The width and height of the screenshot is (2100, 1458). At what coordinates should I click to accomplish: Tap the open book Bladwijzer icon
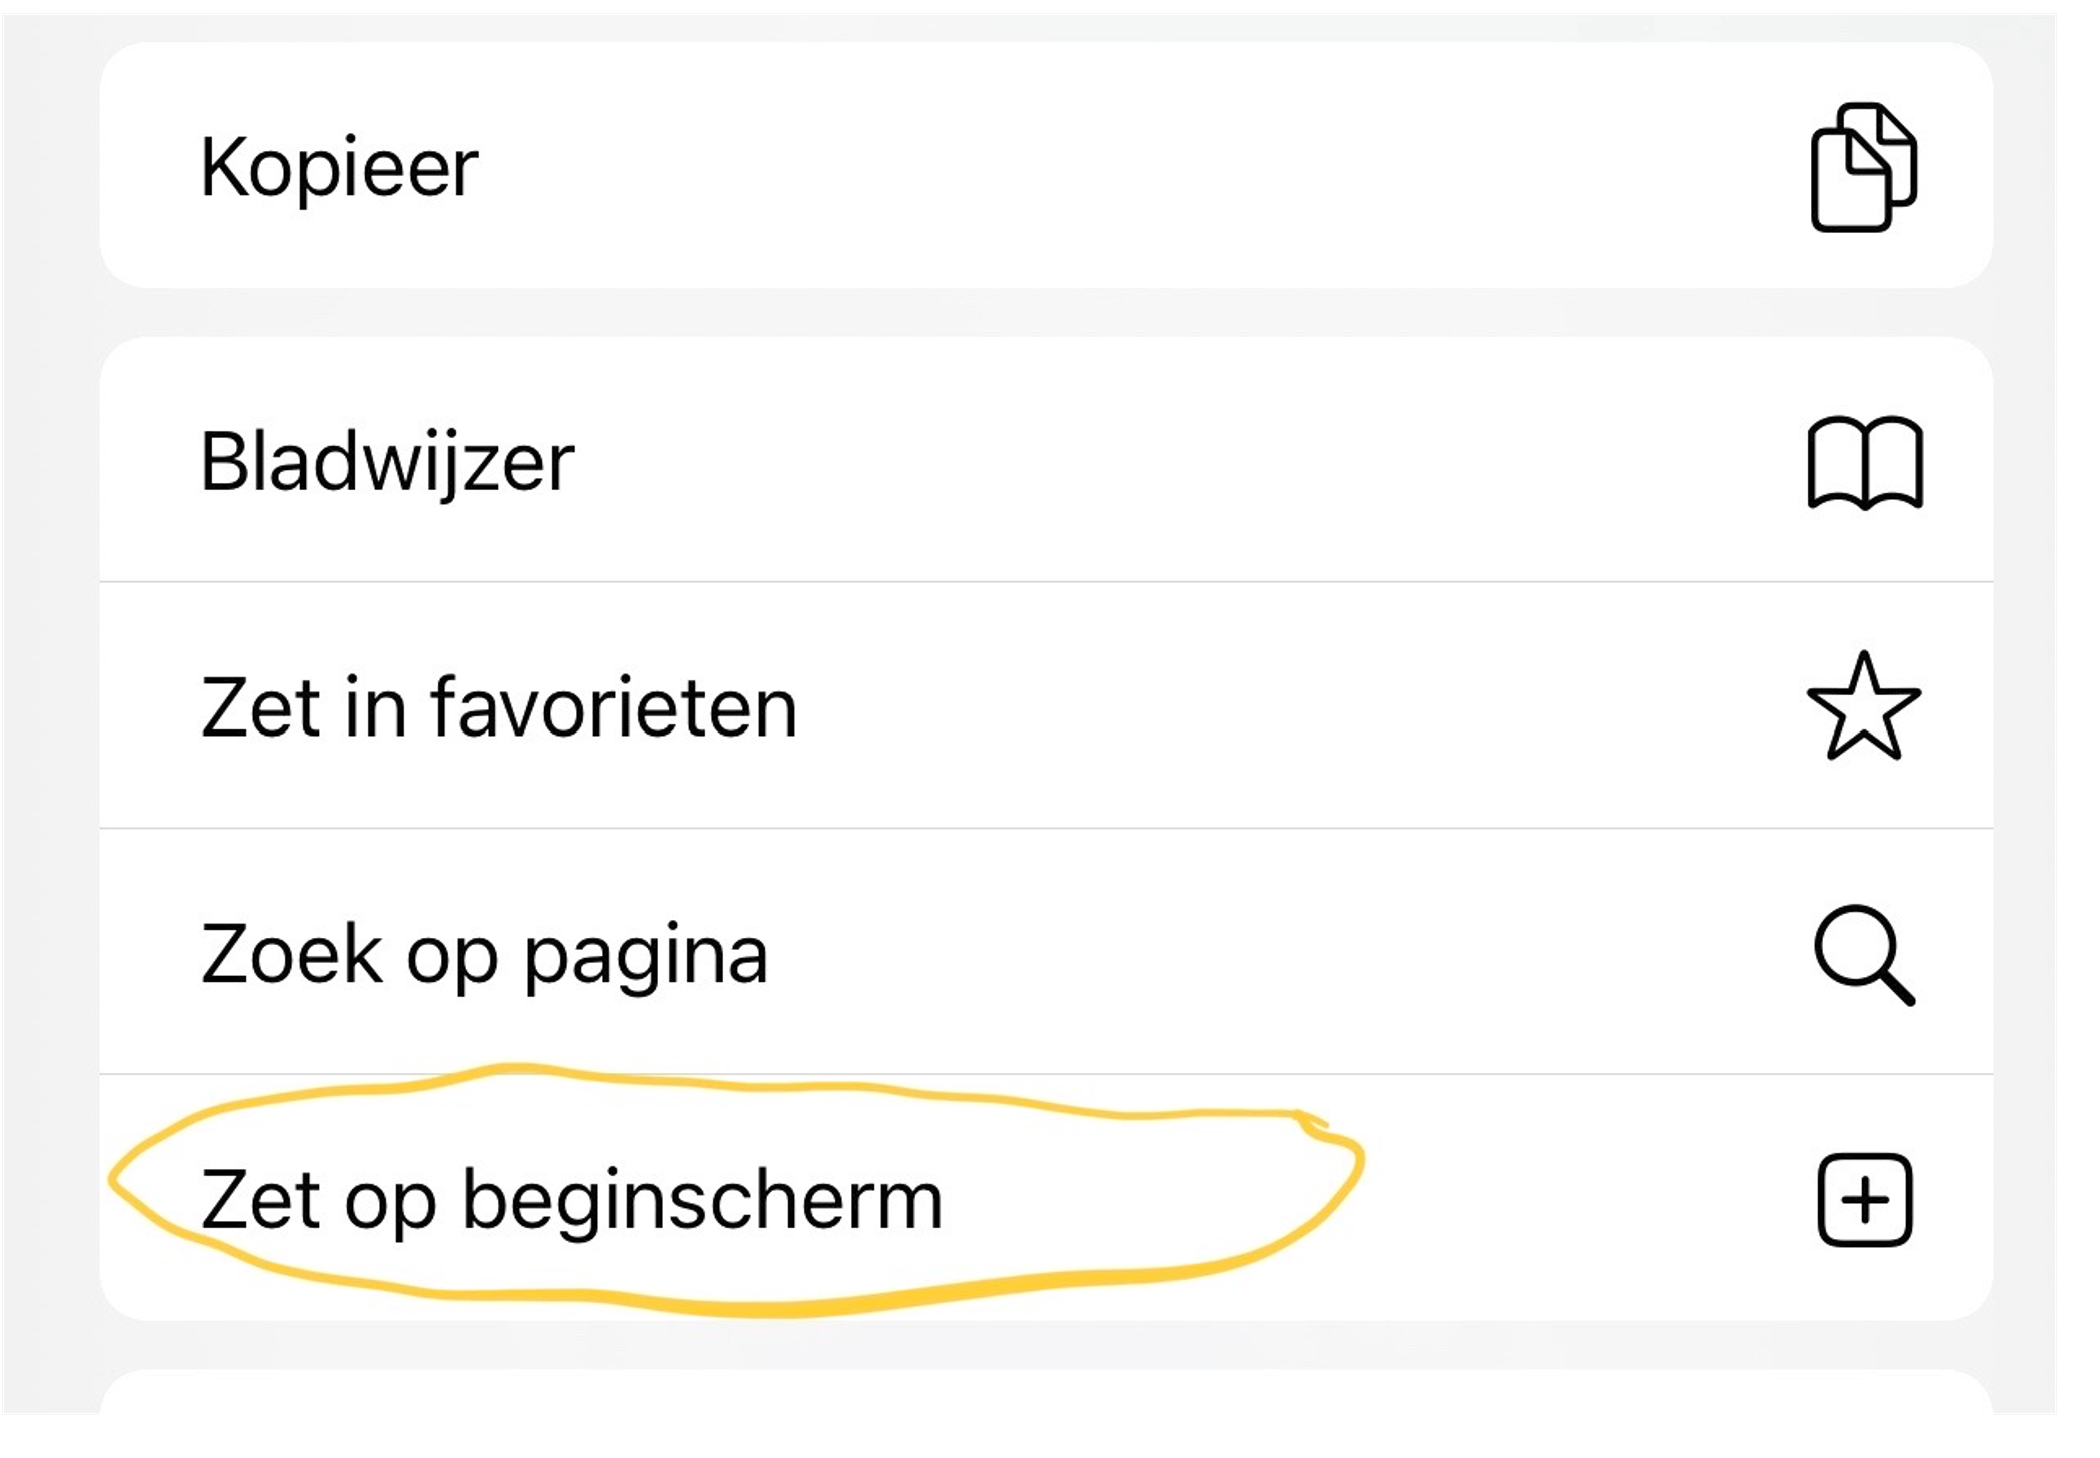tap(1865, 462)
